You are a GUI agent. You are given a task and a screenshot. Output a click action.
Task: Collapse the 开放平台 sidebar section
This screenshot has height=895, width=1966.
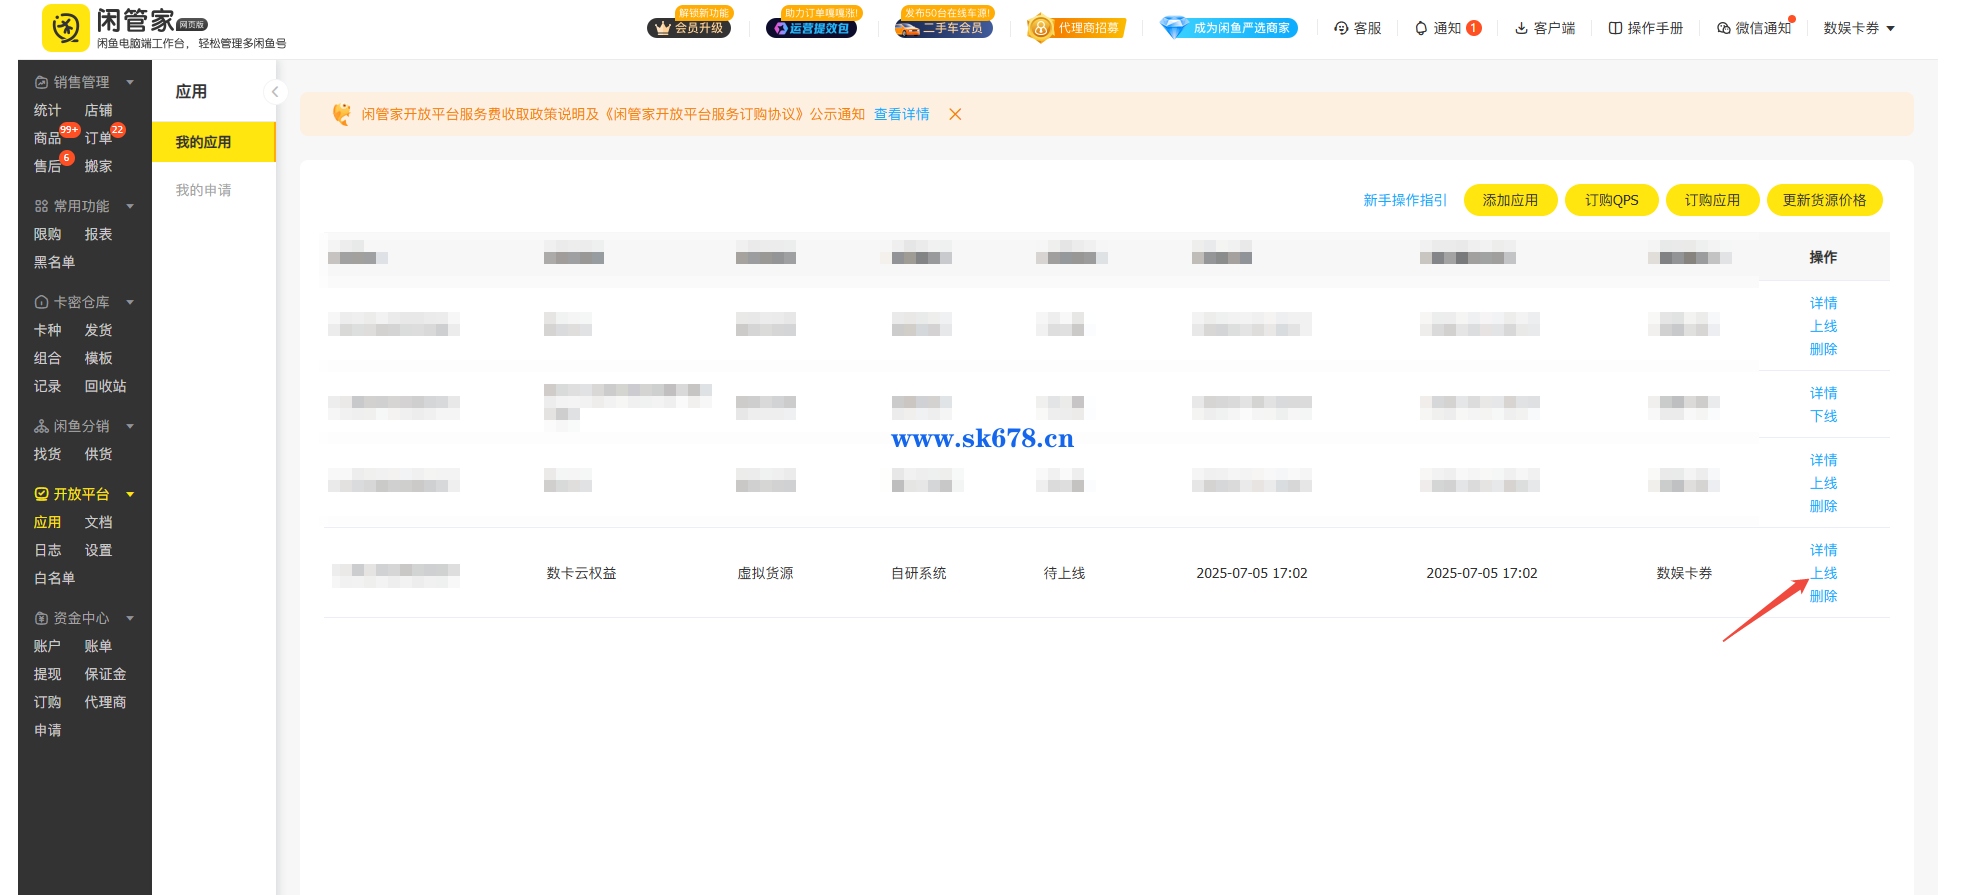pyautogui.click(x=130, y=494)
